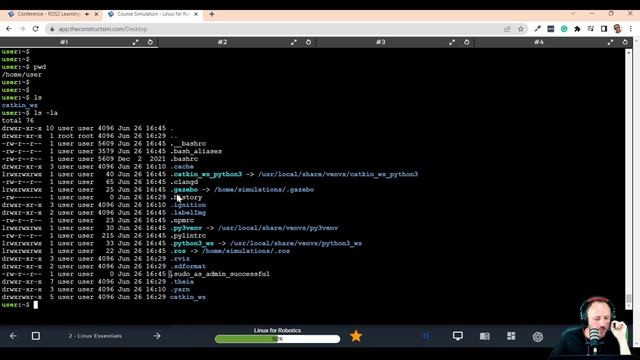The image size is (640, 360).
Task: Reset terminal #1 with its reload icon
Action: tap(150, 42)
